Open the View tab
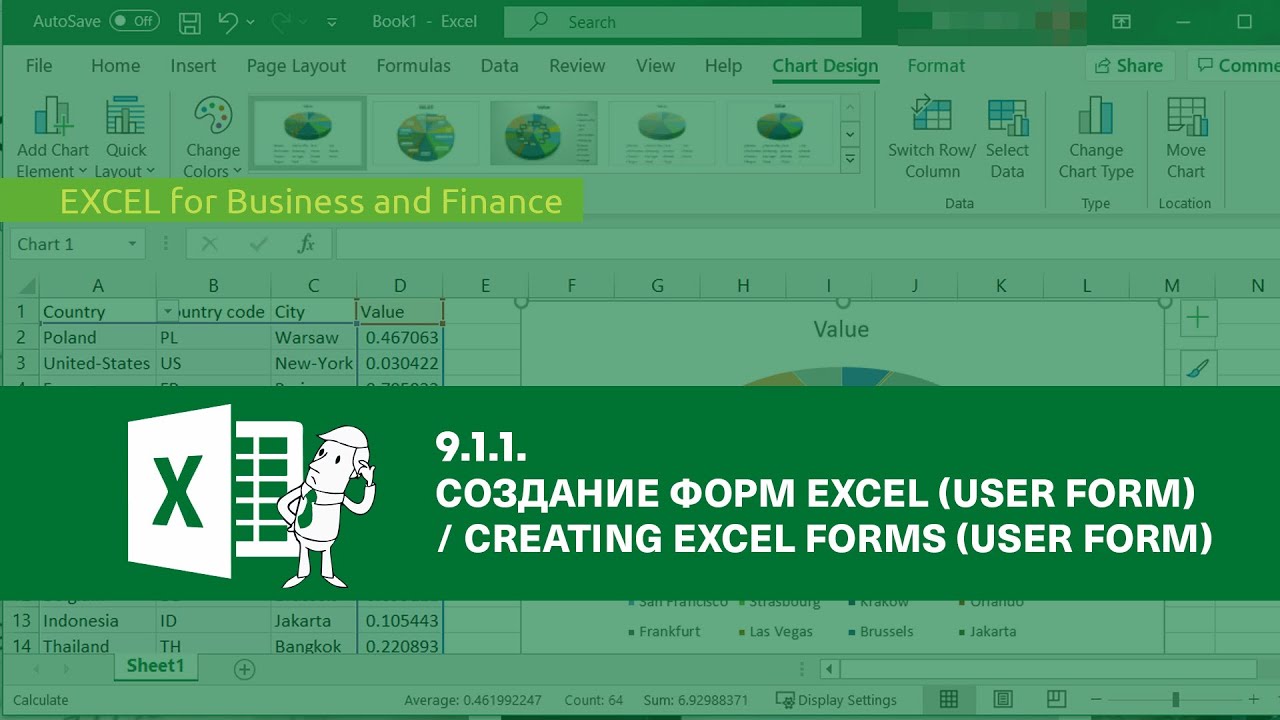 pos(655,66)
